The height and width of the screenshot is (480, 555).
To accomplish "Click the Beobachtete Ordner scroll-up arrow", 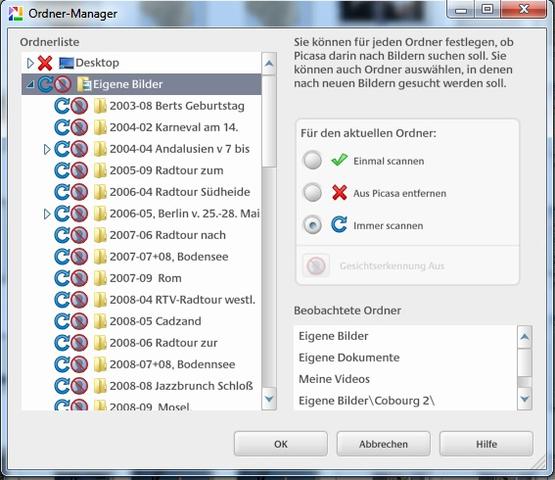I will point(525,337).
